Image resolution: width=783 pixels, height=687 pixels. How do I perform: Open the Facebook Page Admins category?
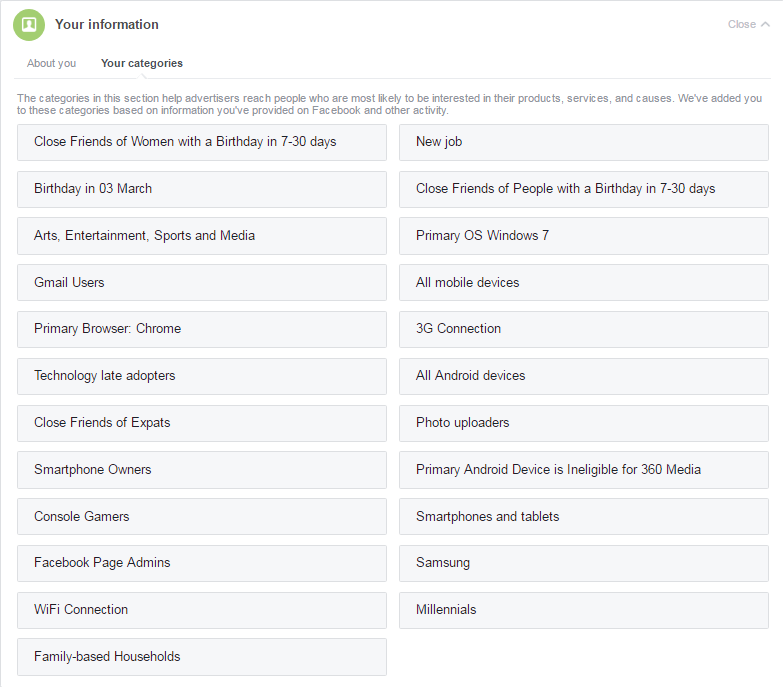202,563
